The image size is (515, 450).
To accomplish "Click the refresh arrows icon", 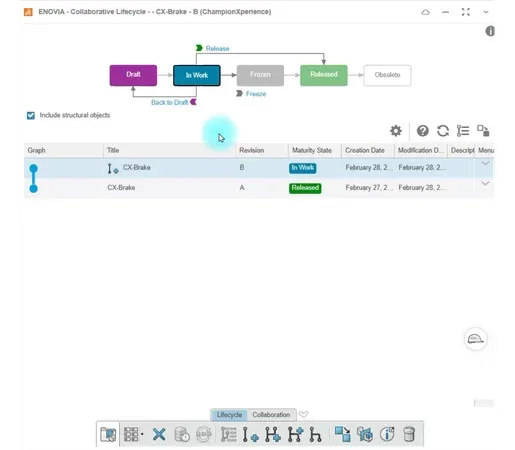I will (x=443, y=131).
